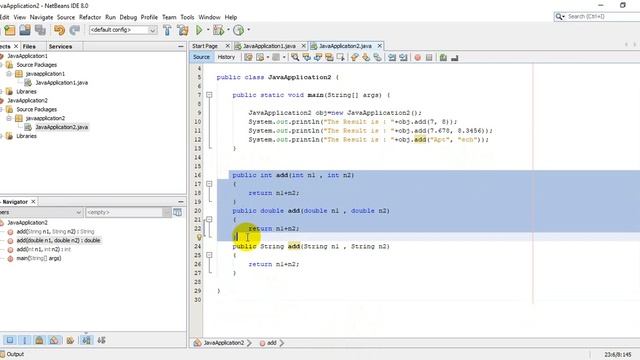Click the Find Selection magnifier icon in editor toolbar
The image size is (640, 360).
click(x=295, y=58)
